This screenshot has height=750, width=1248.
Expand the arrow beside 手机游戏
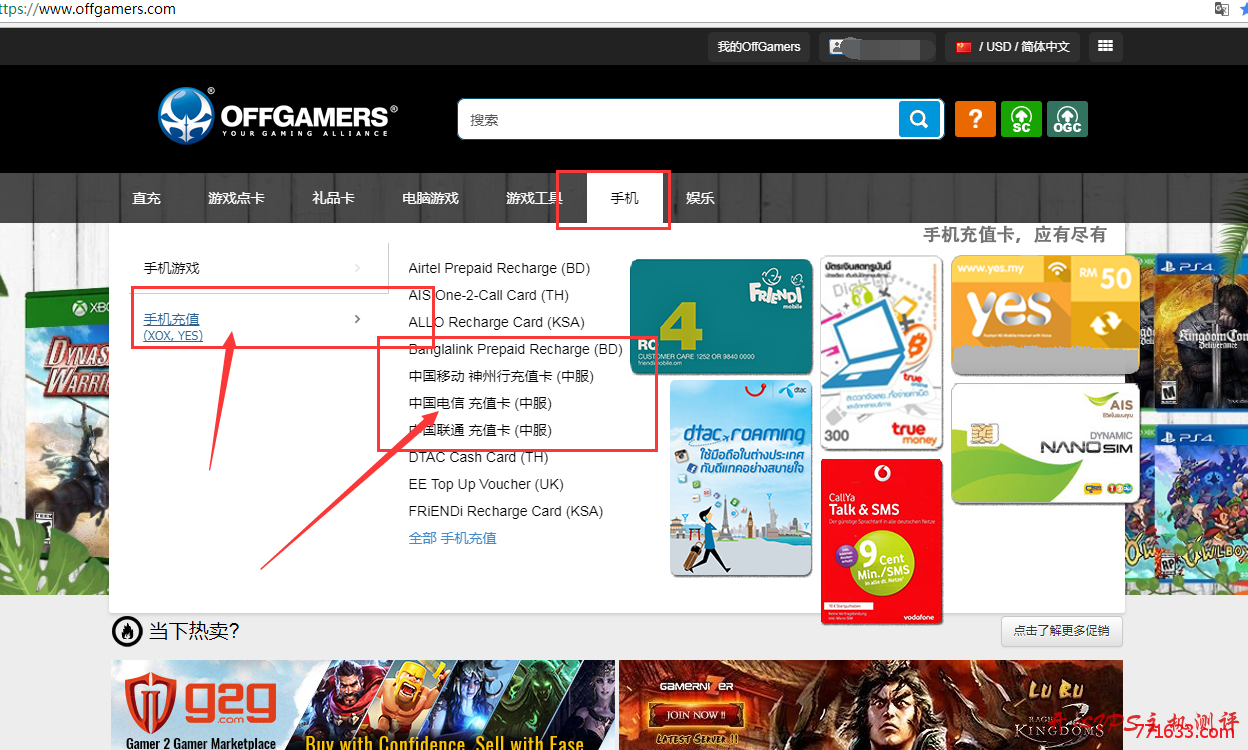(358, 268)
